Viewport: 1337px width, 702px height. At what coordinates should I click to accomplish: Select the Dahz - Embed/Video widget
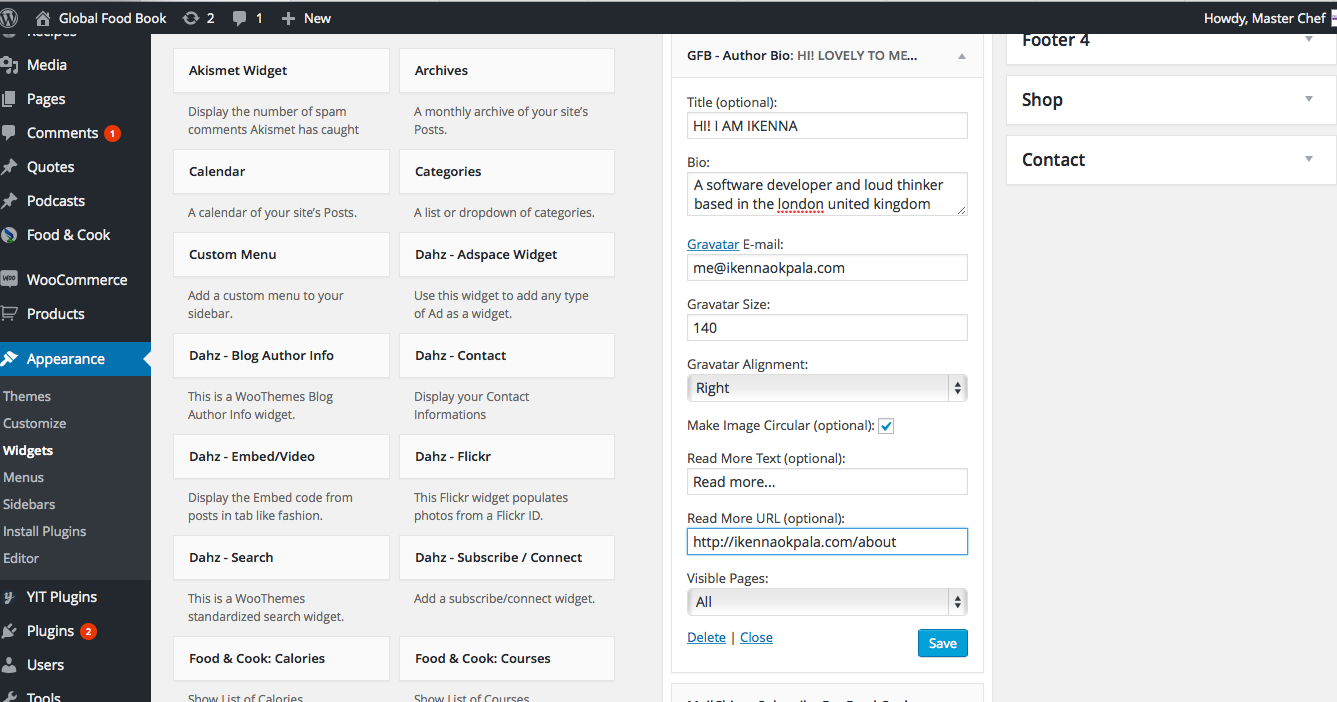click(x=281, y=457)
